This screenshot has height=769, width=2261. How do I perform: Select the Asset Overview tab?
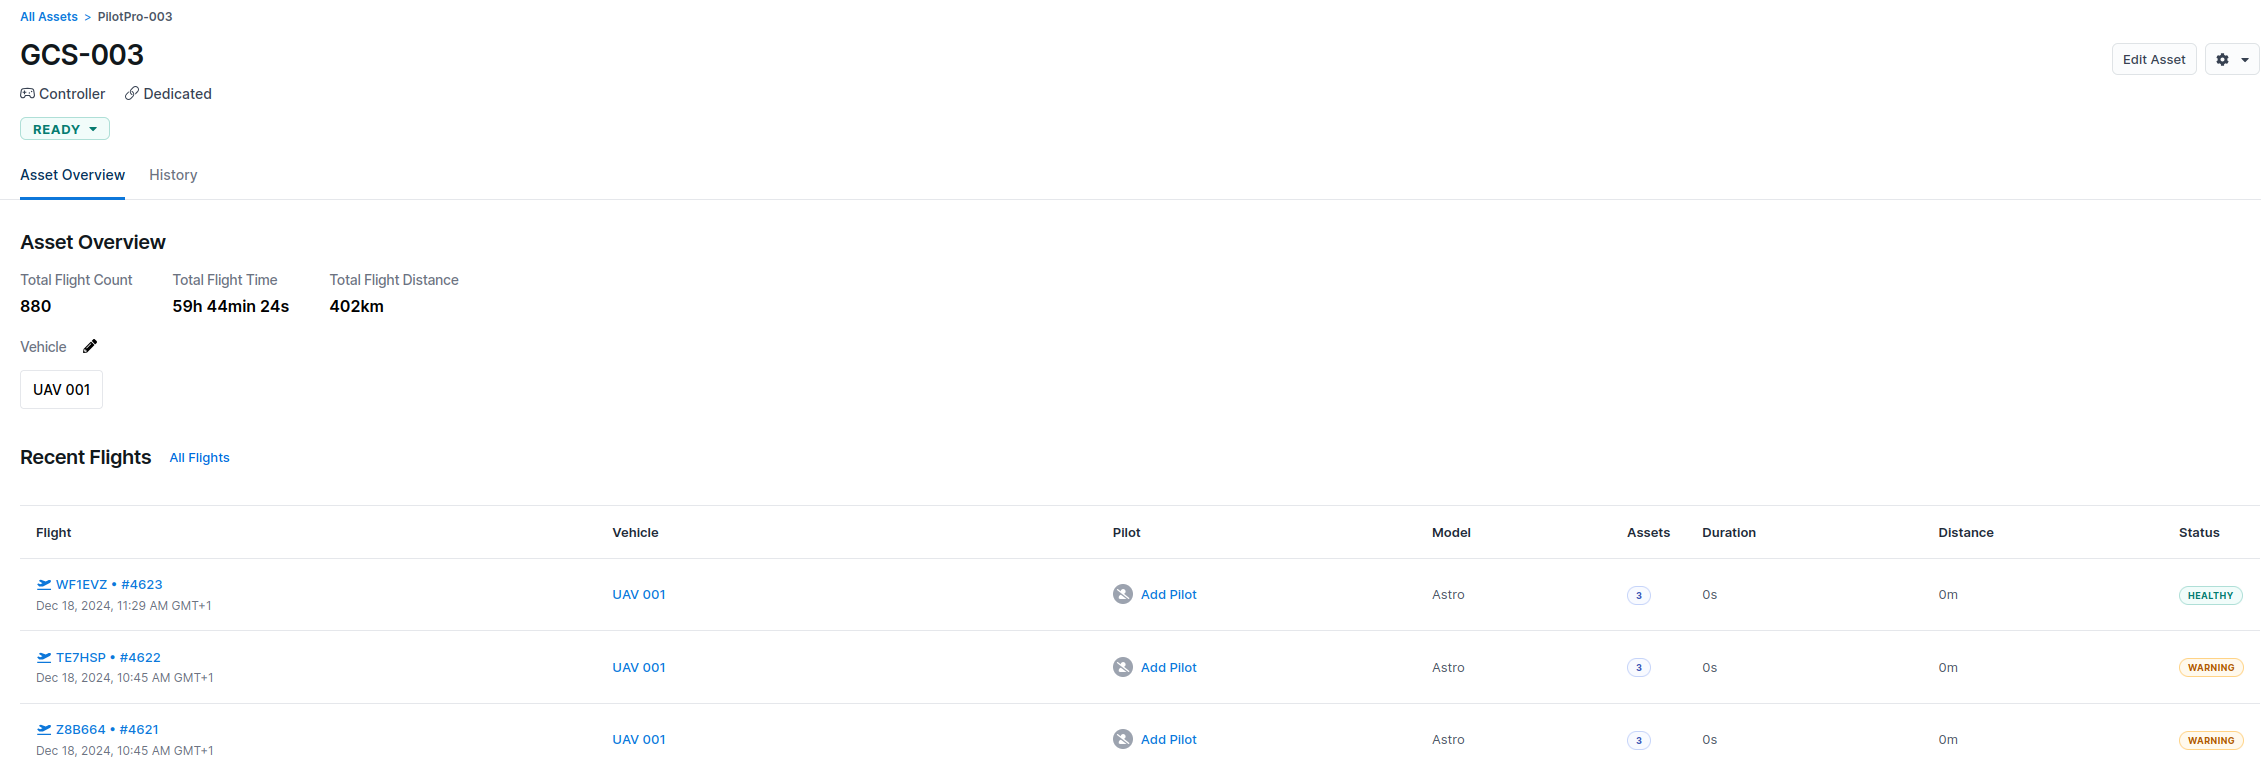pyautogui.click(x=72, y=175)
